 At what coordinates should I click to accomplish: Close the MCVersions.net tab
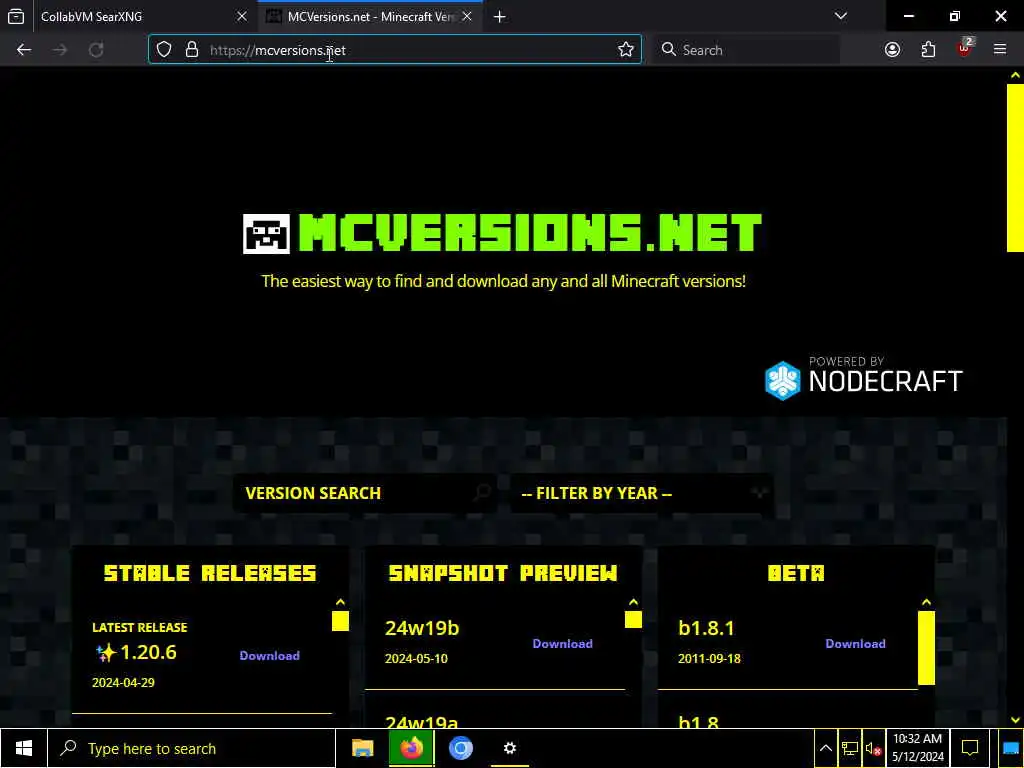(x=467, y=16)
